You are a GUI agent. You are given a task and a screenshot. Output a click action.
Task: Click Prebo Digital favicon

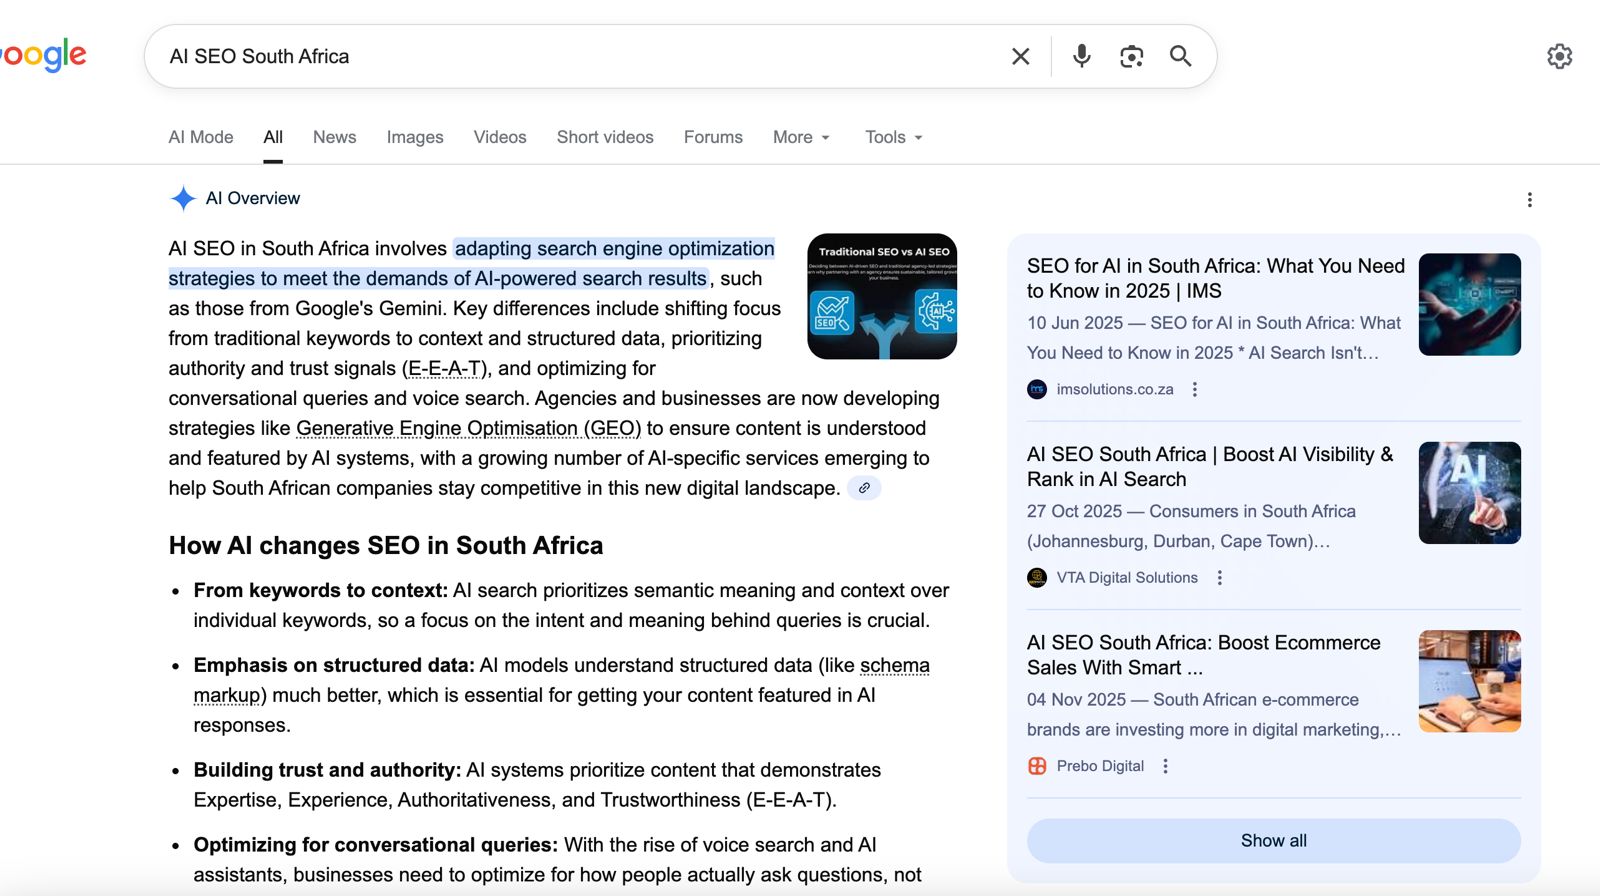[x=1037, y=766]
